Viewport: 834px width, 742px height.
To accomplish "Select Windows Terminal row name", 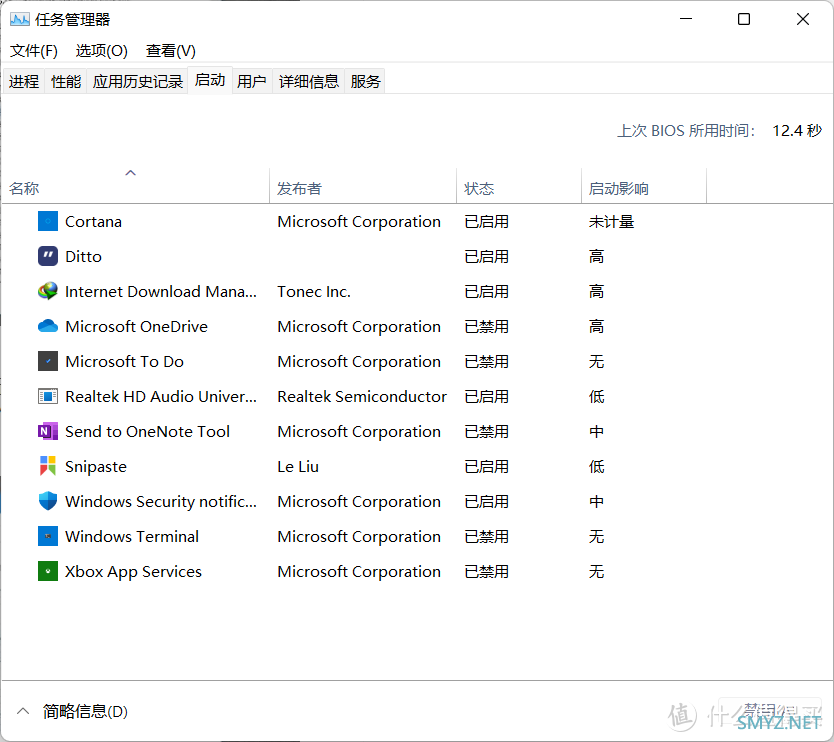I will click(132, 536).
